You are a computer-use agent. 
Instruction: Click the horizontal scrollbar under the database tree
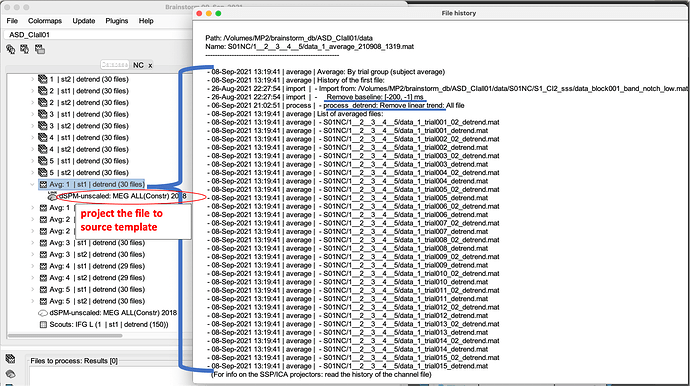pos(65,335)
